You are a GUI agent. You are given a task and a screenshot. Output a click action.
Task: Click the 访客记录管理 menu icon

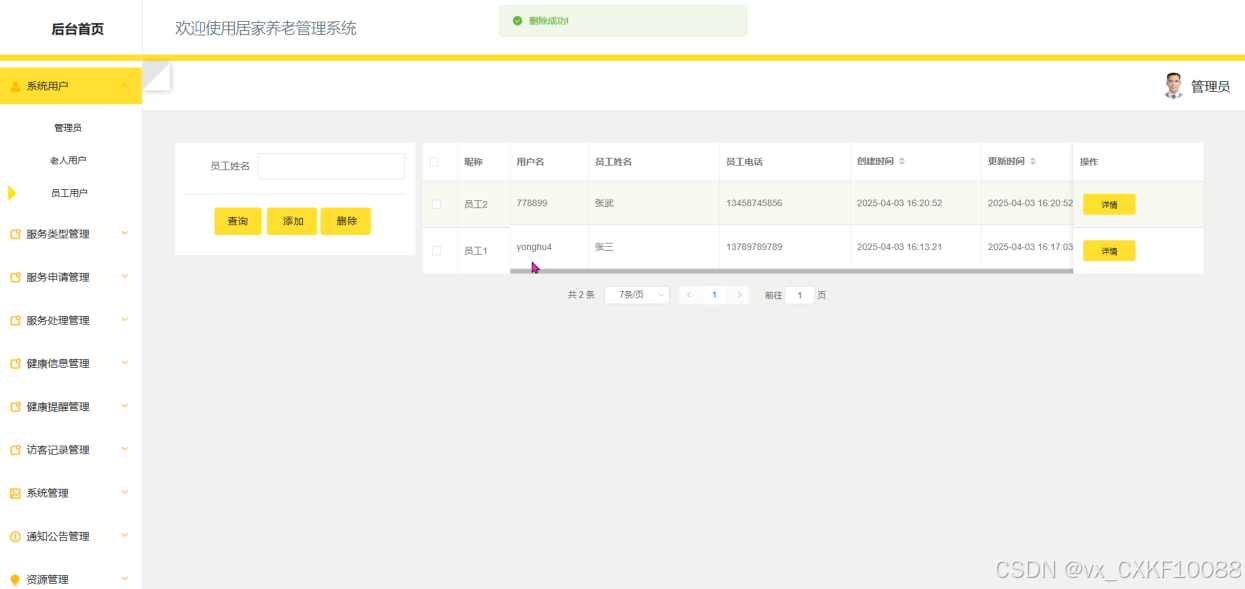(x=15, y=450)
